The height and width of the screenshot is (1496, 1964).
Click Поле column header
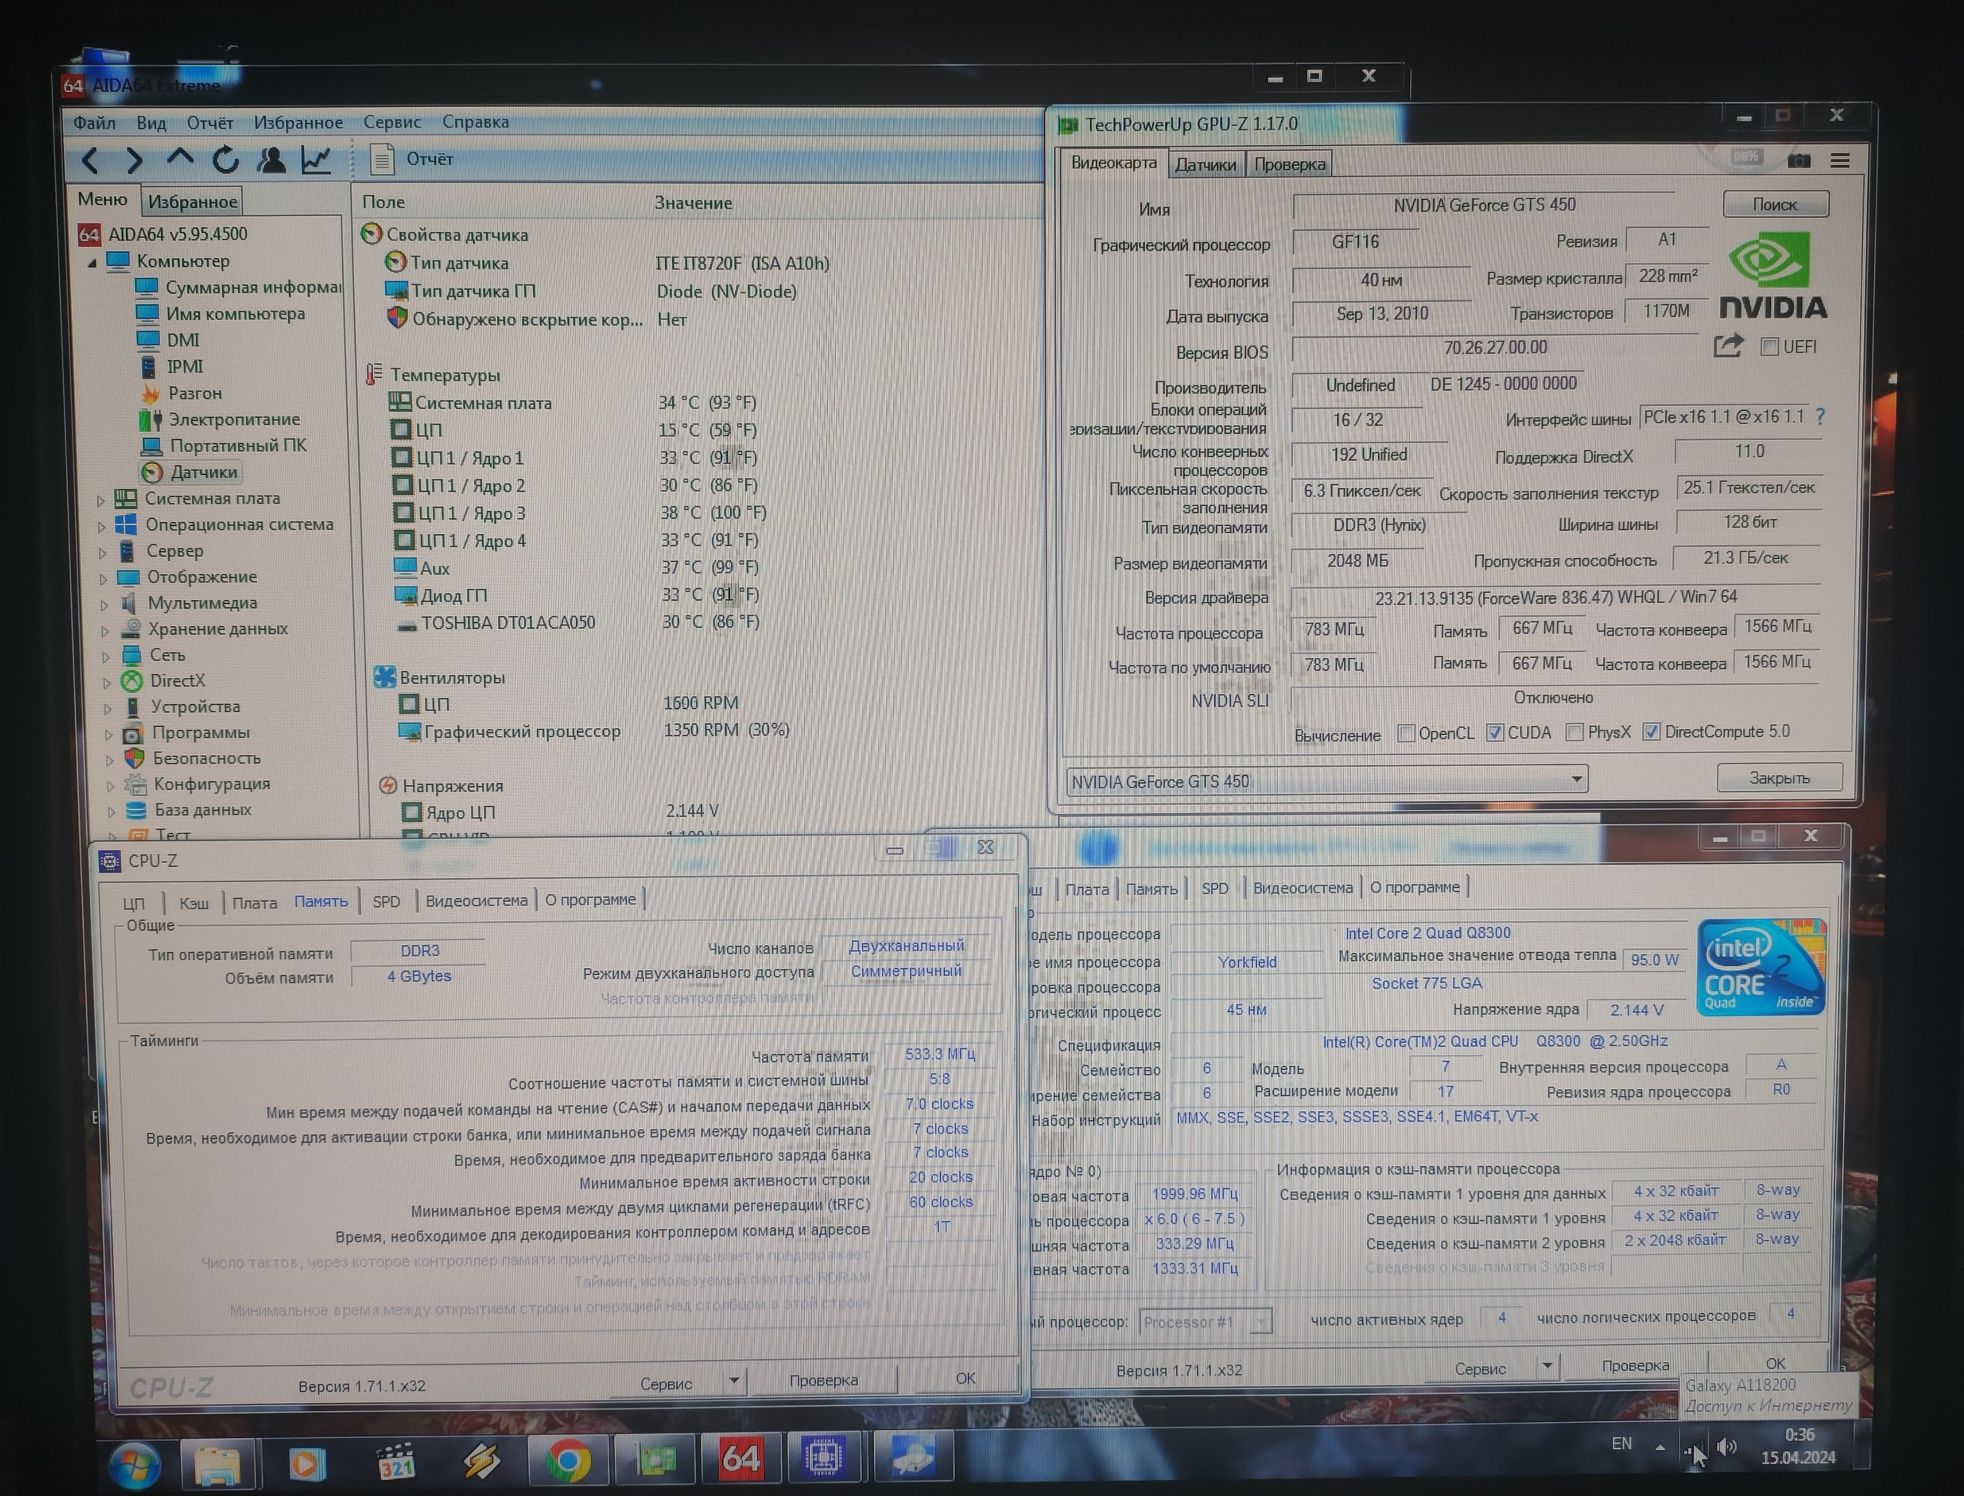click(384, 202)
